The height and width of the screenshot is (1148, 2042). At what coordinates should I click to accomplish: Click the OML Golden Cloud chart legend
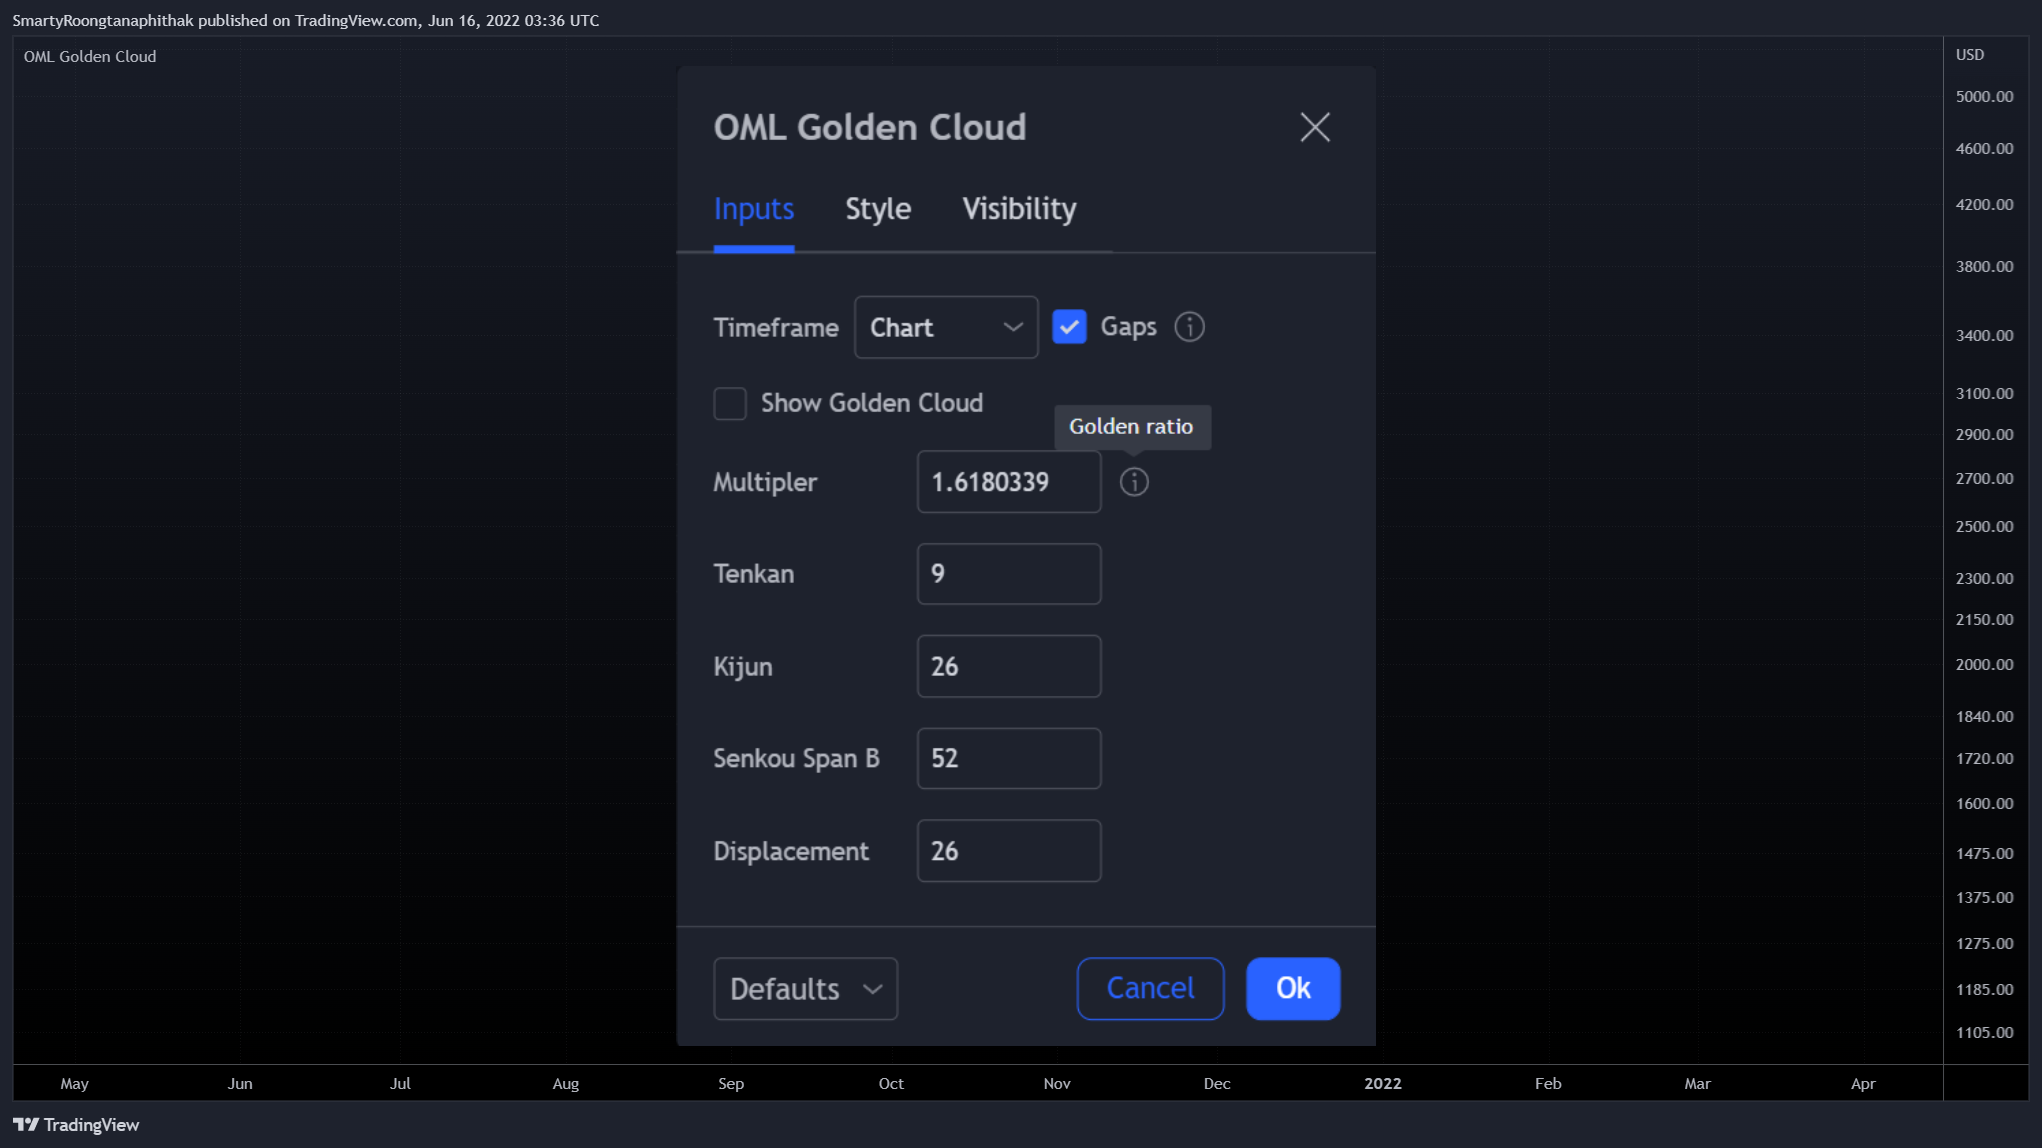click(90, 57)
